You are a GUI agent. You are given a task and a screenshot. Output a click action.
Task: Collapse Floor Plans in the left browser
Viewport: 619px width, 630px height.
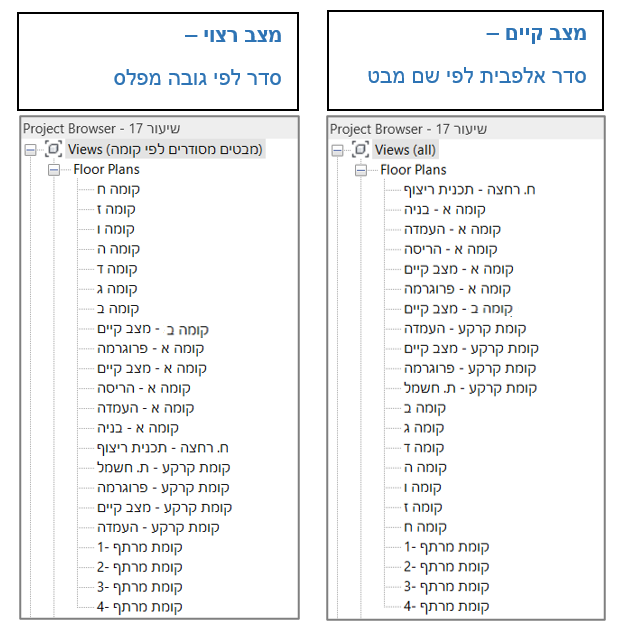(x=54, y=170)
